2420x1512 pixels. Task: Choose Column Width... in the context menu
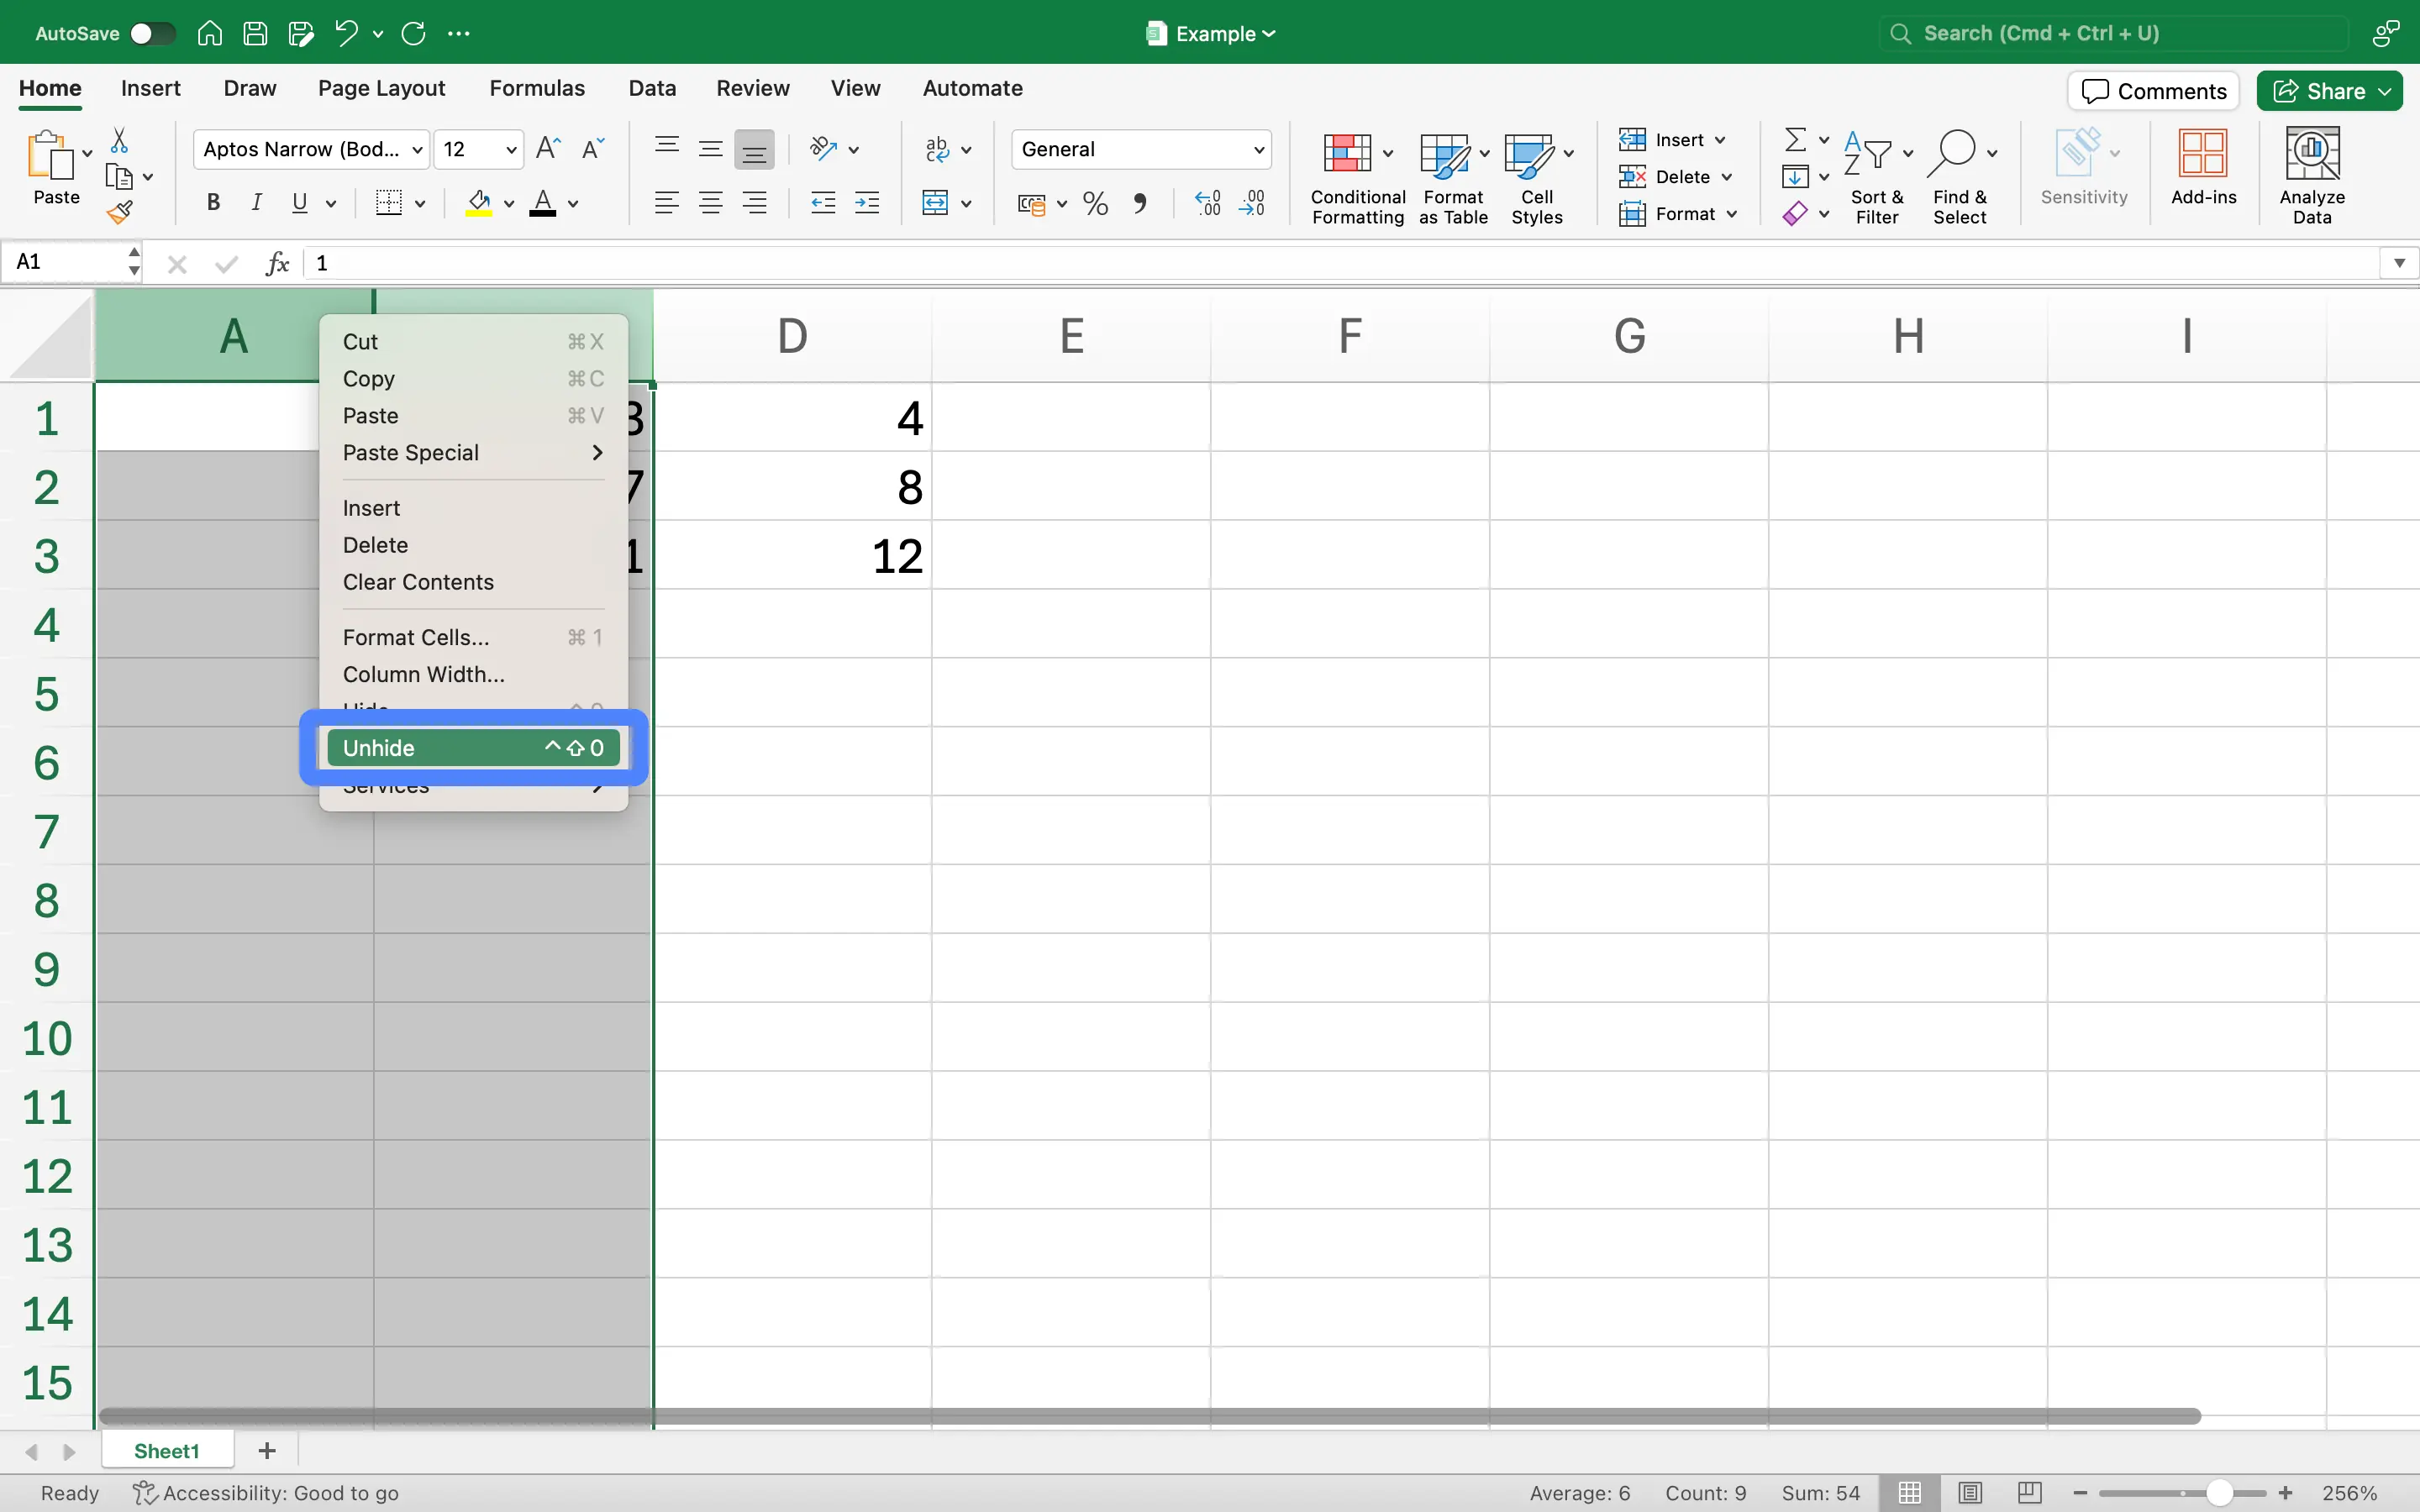click(473, 674)
